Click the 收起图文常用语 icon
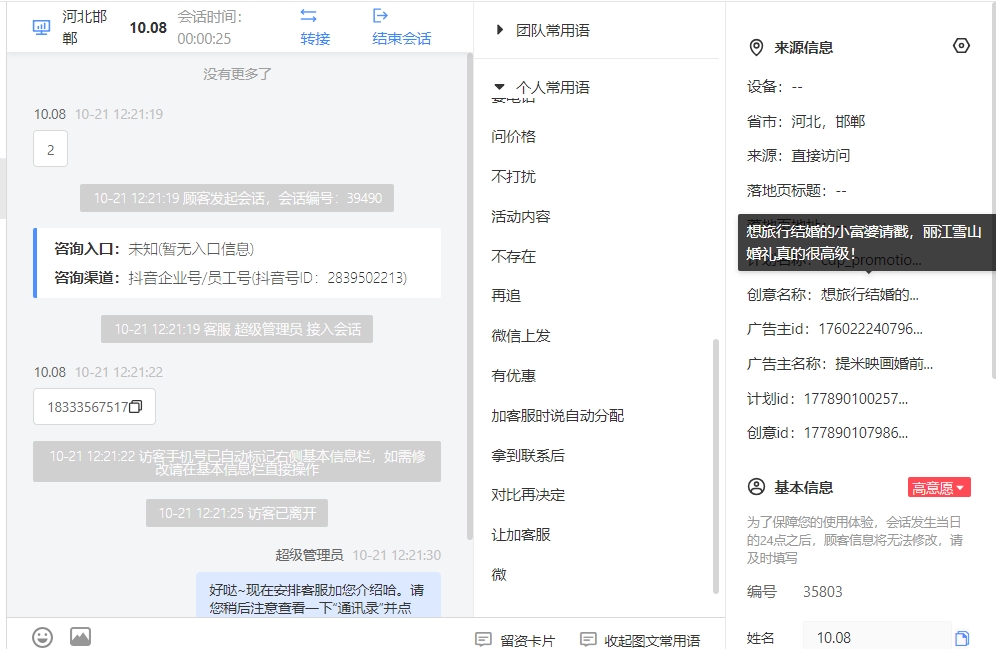Viewport: 996px width, 649px height. pos(588,639)
